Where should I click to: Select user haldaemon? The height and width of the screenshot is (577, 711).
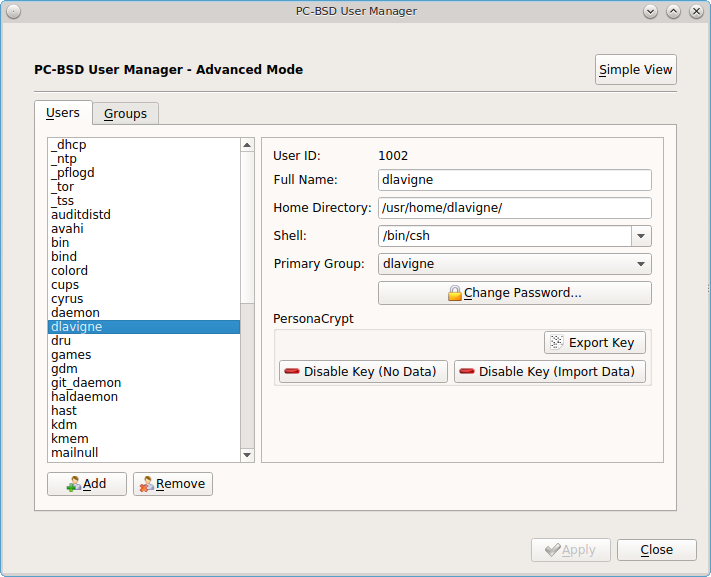coord(144,397)
